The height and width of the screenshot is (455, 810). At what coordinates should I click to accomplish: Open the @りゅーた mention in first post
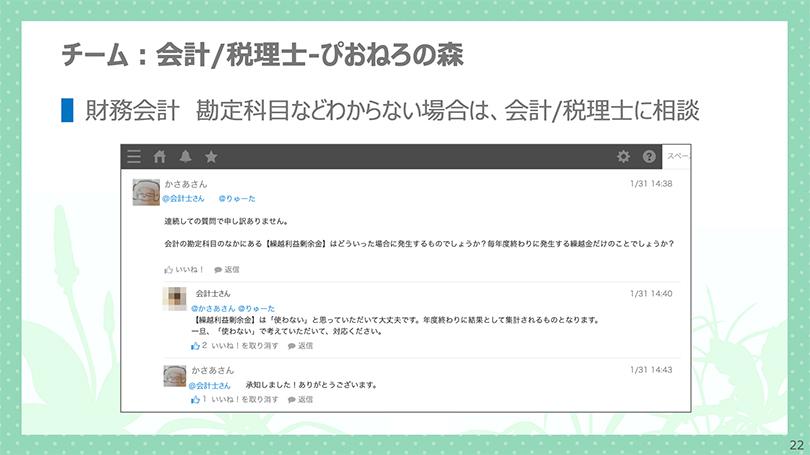[237, 198]
